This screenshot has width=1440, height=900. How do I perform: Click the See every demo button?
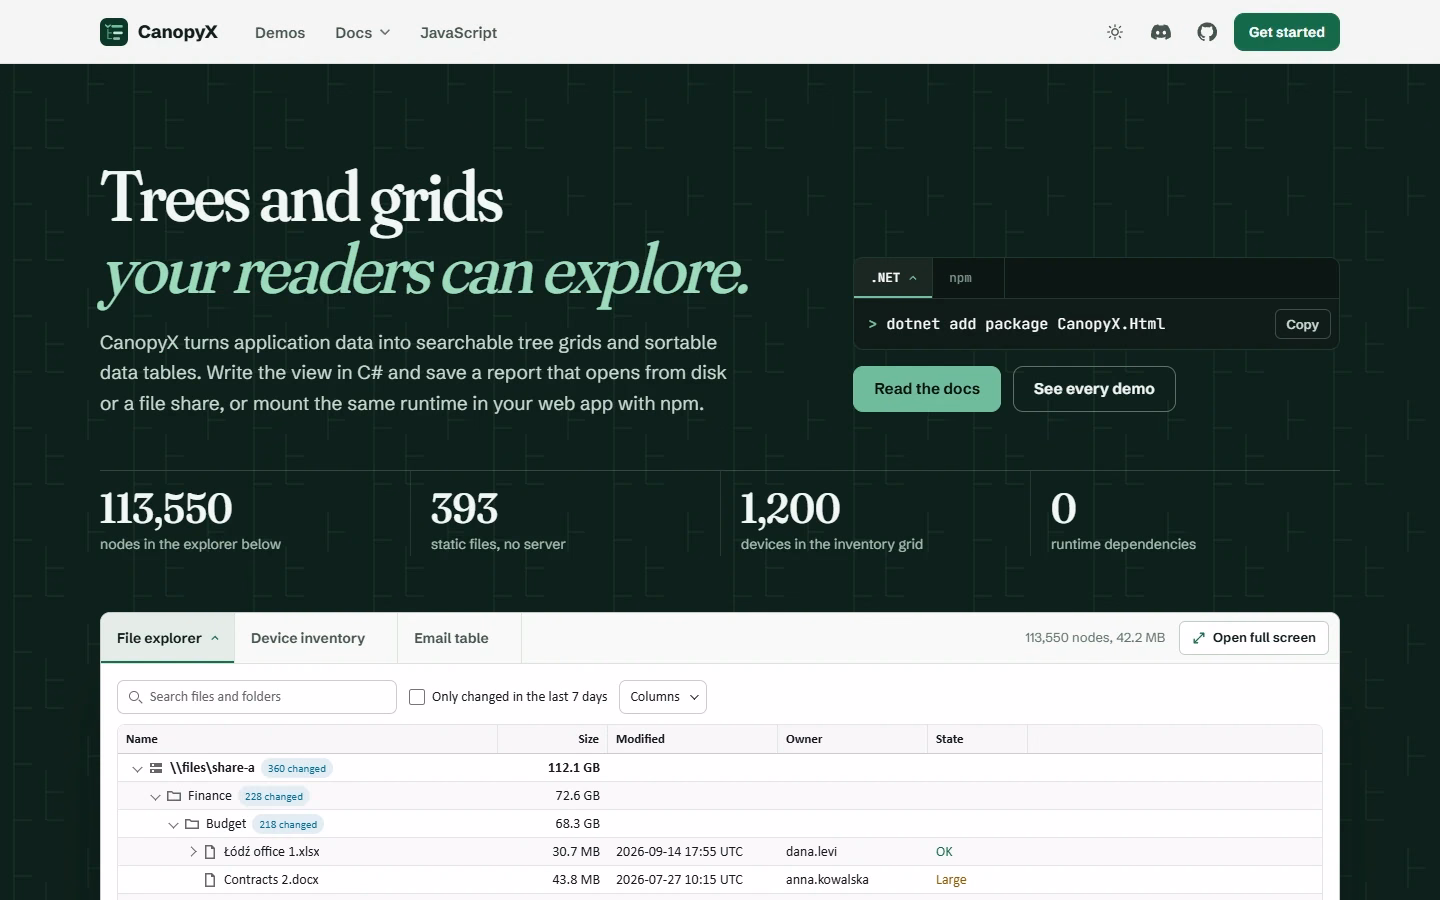1094,389
